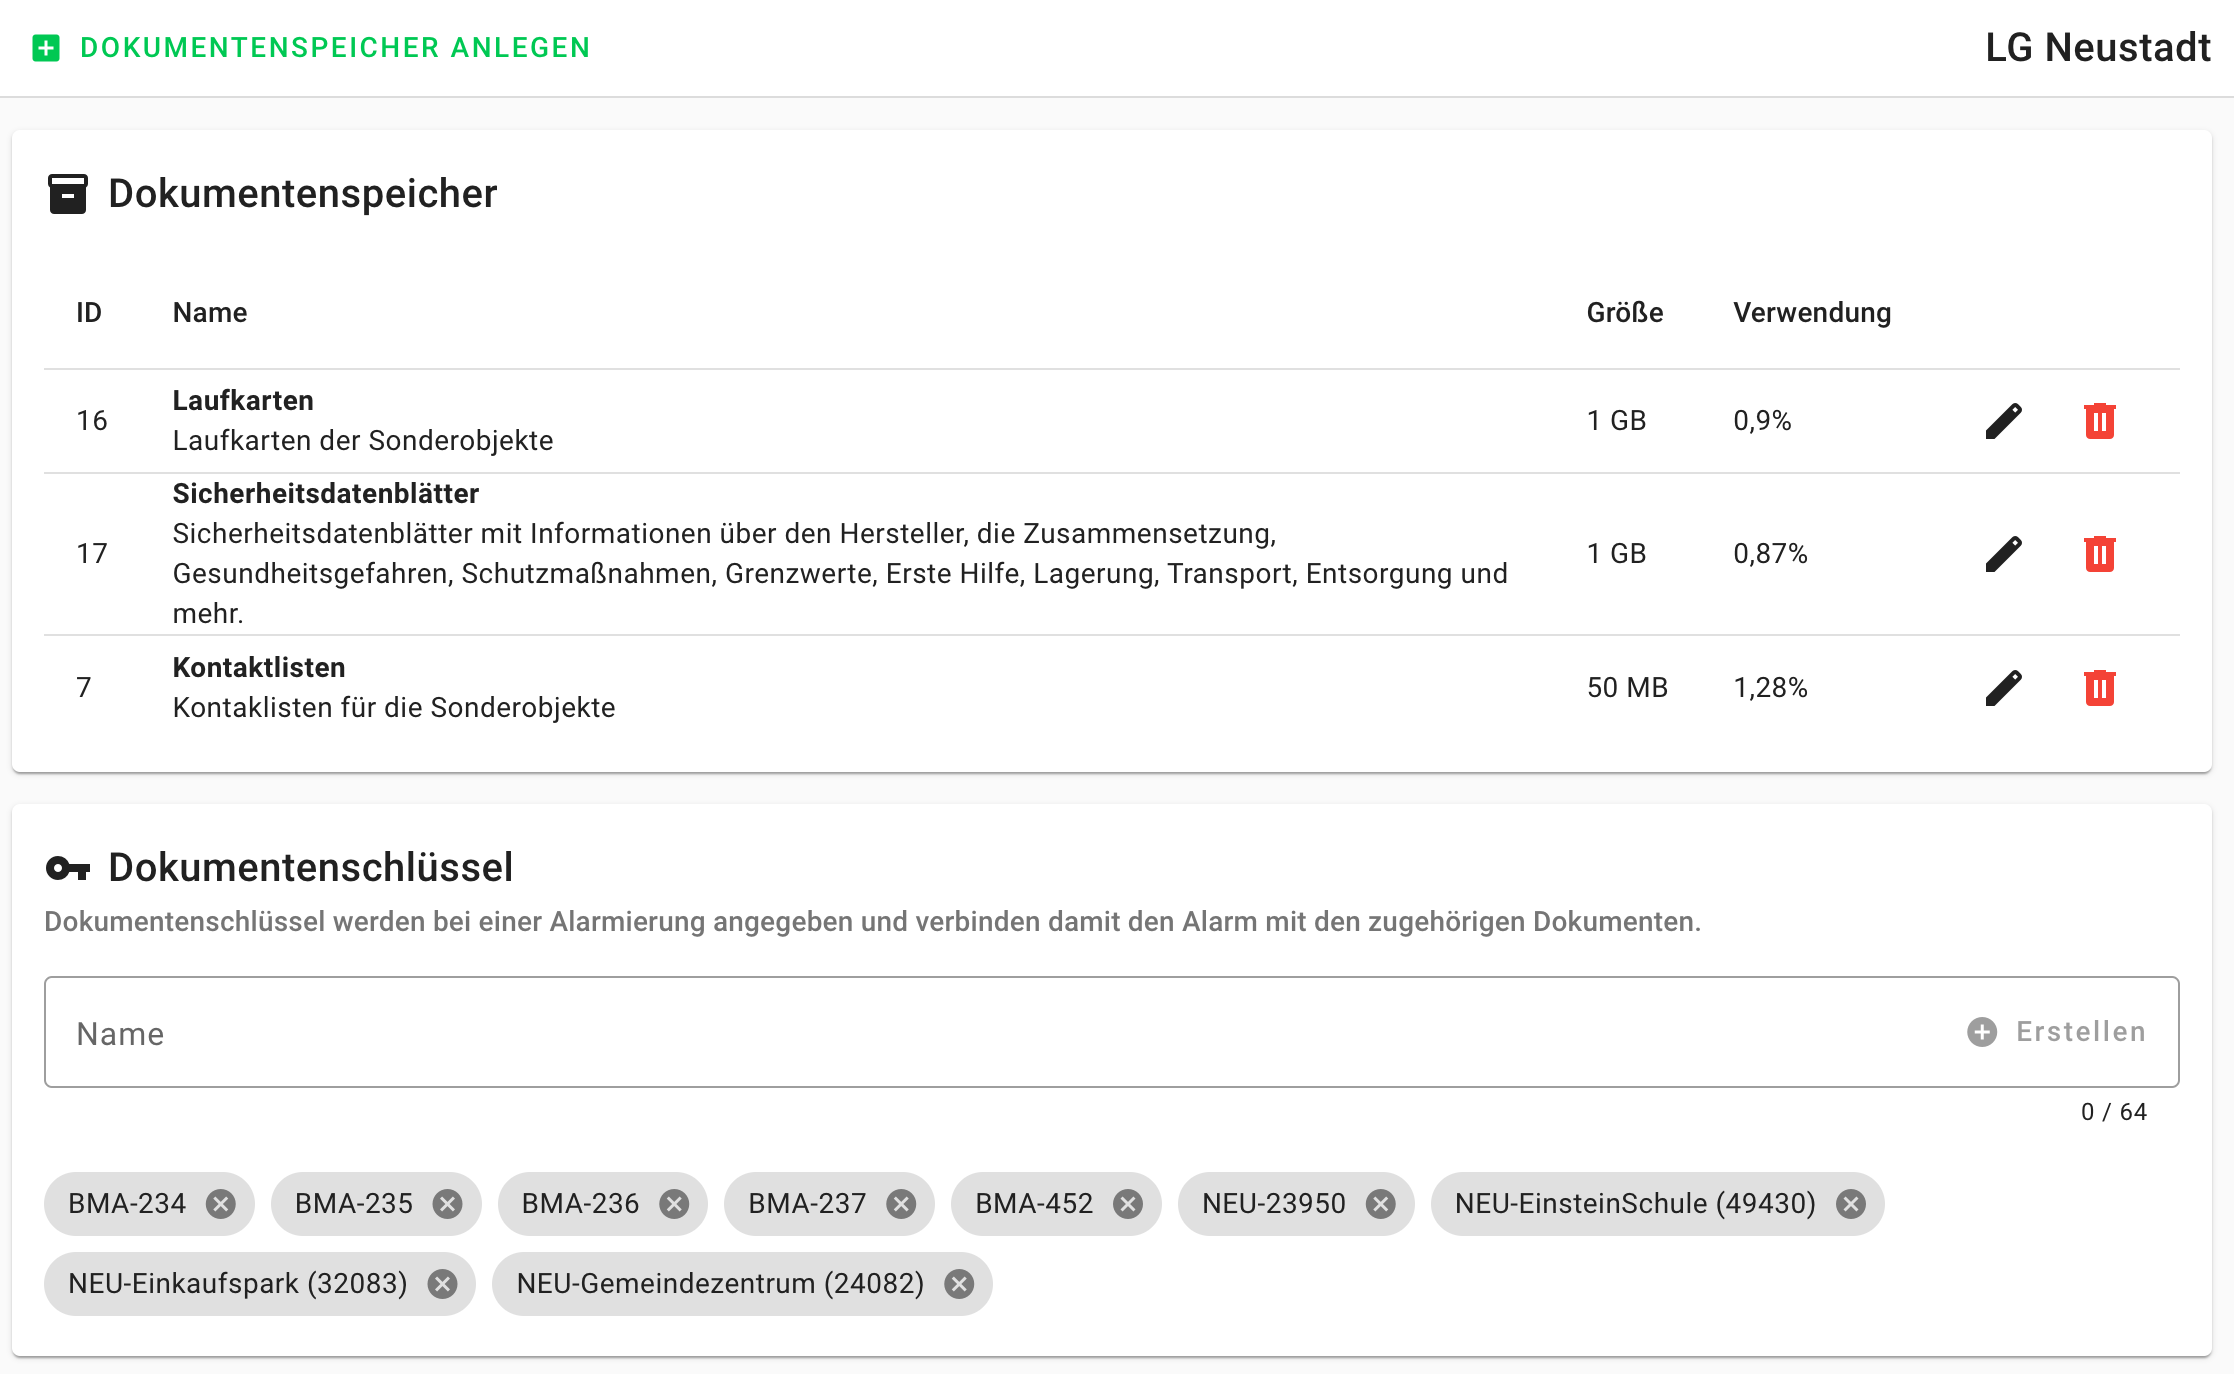This screenshot has height=1374, width=2234.
Task: Focus the document key Name field
Action: pyautogui.click(x=1000, y=1033)
